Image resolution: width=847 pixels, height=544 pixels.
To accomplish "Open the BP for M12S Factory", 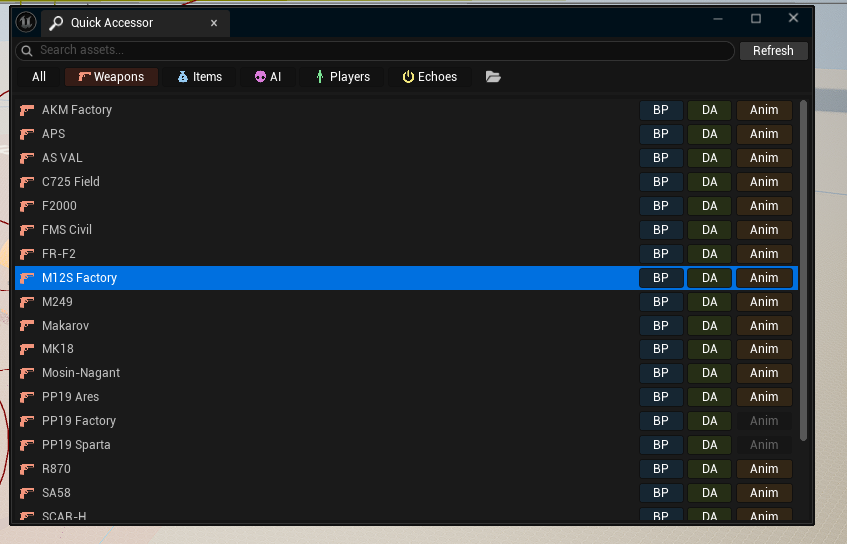I will pyautogui.click(x=661, y=278).
